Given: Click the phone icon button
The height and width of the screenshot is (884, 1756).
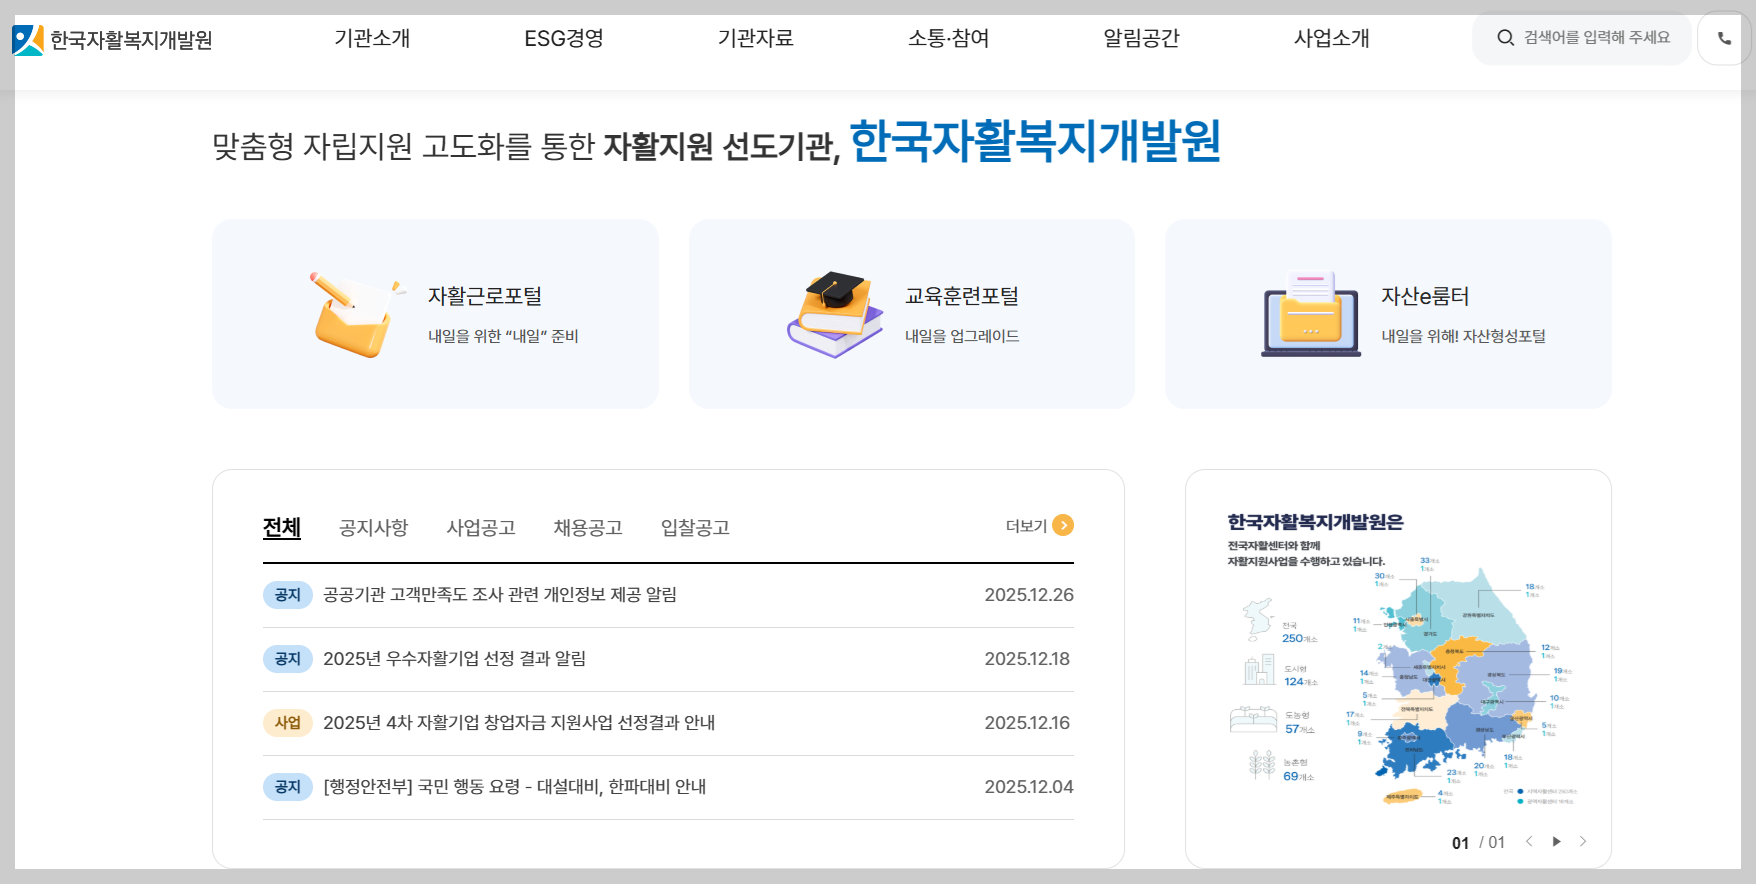Looking at the screenshot, I should click(x=1724, y=38).
